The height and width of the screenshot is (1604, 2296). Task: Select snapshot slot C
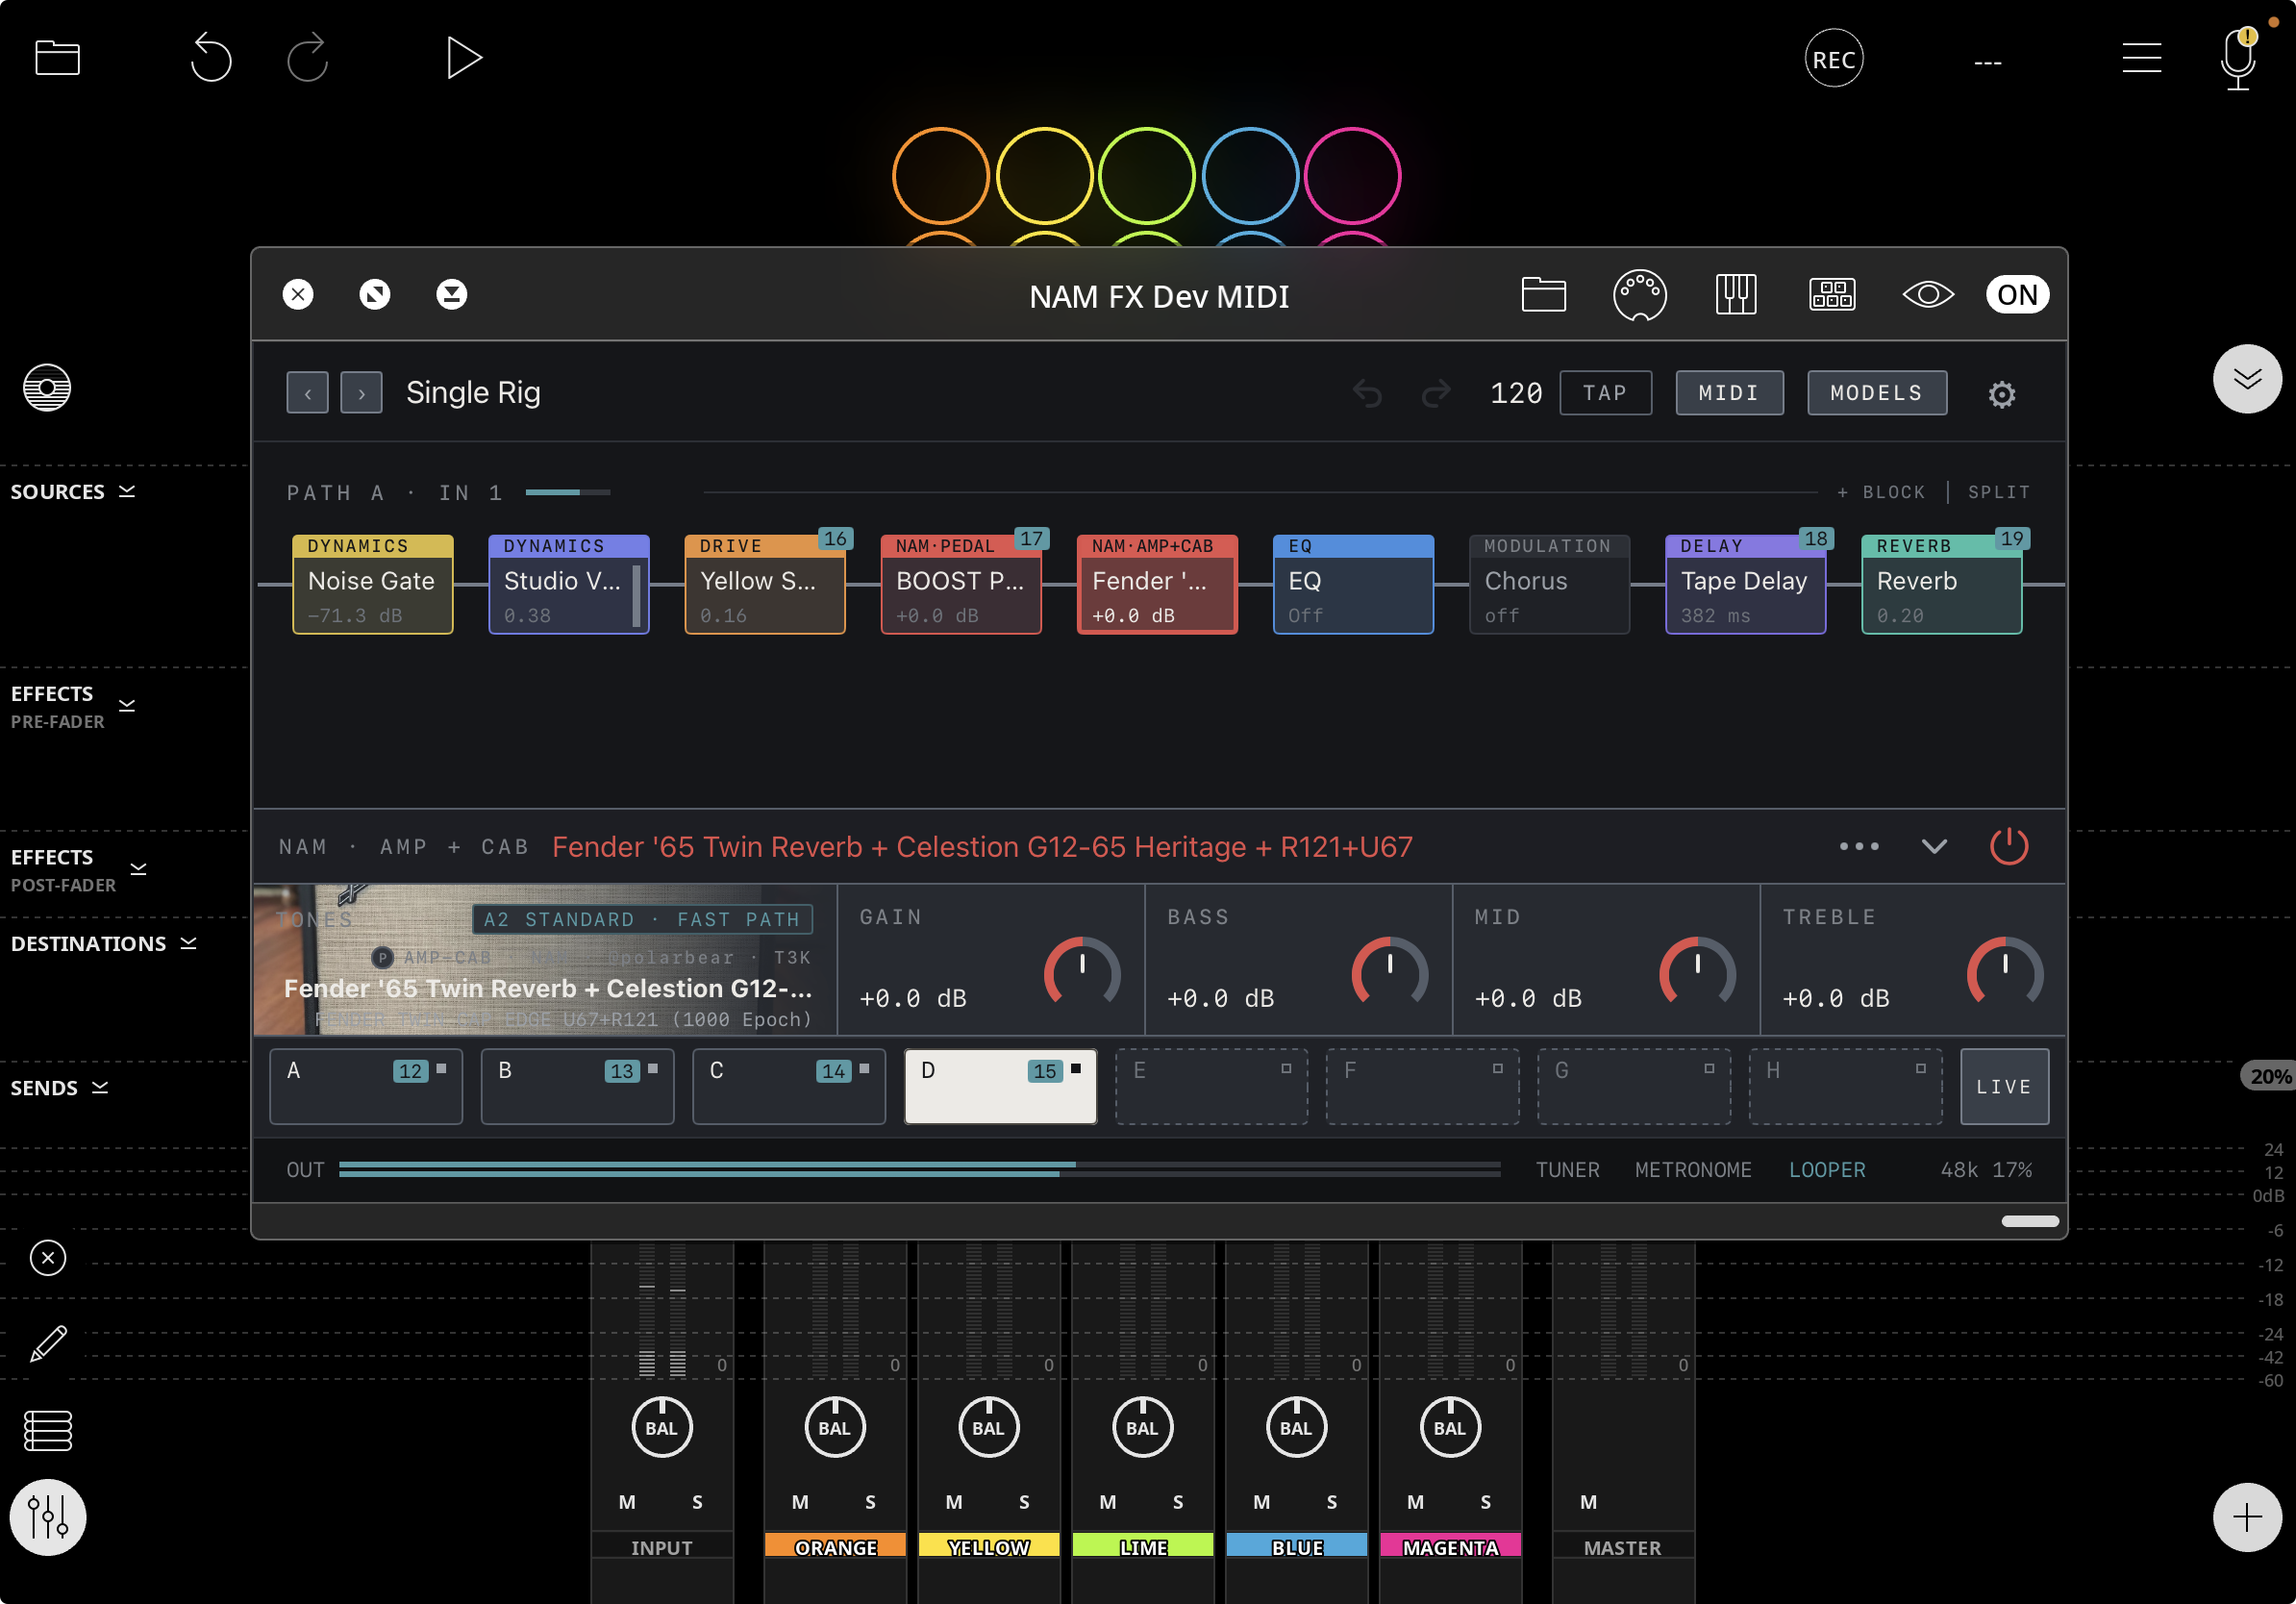(789, 1087)
